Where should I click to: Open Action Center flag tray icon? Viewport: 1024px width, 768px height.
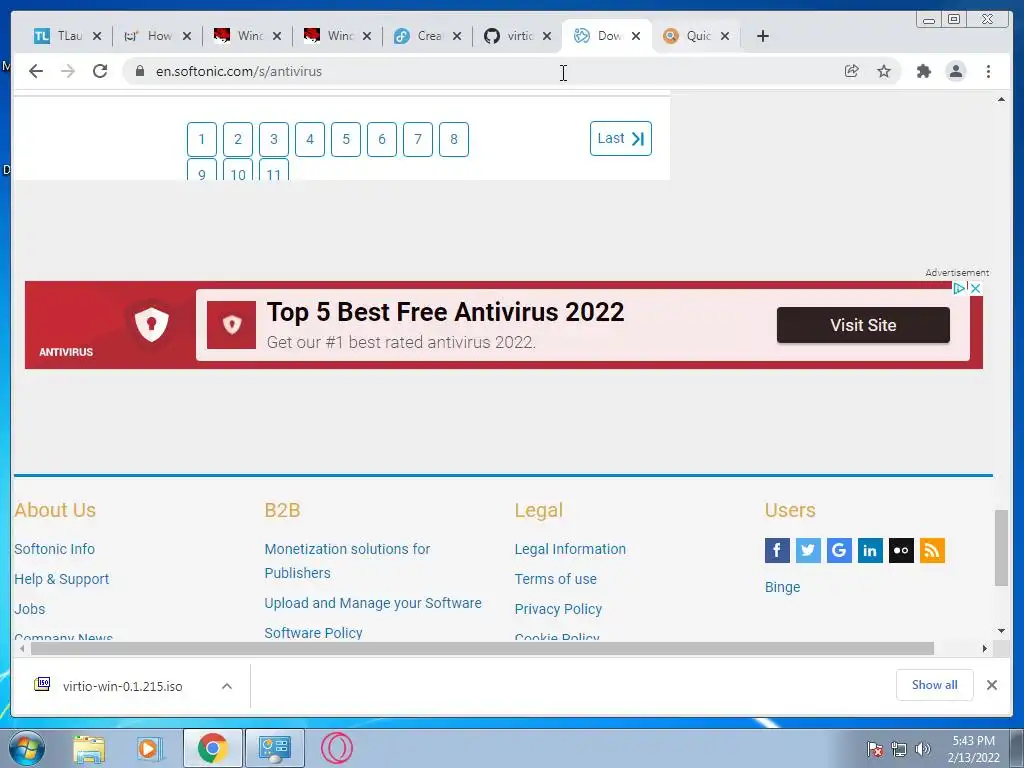875,749
